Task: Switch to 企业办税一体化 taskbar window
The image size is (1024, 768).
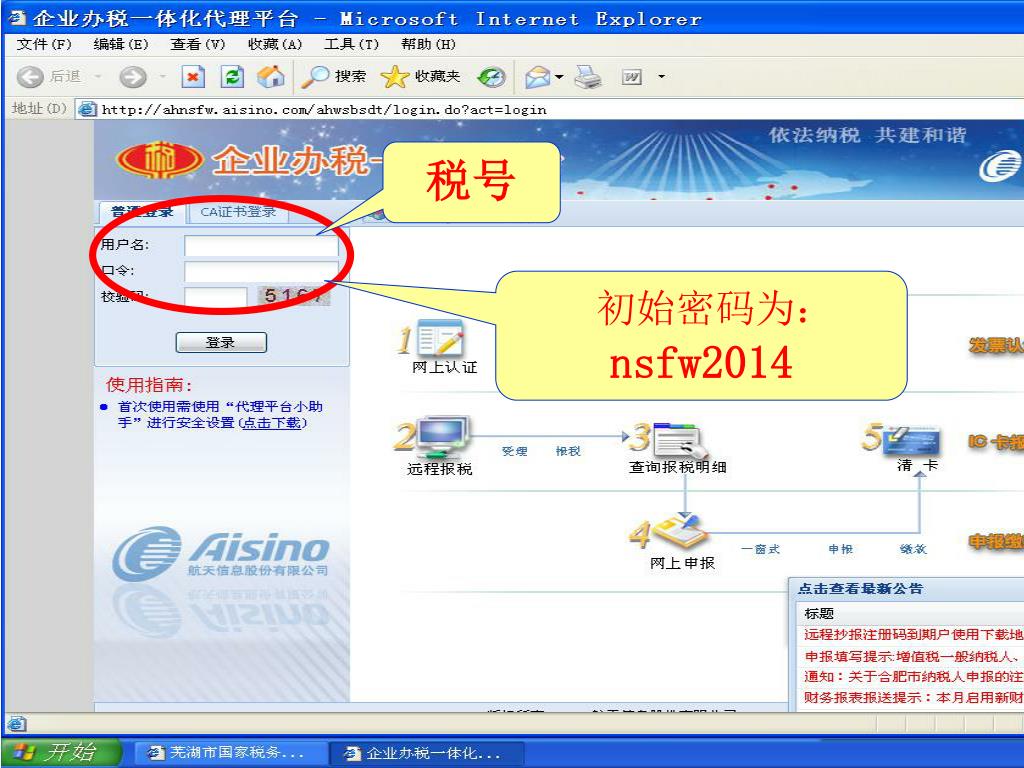Action: coord(426,753)
